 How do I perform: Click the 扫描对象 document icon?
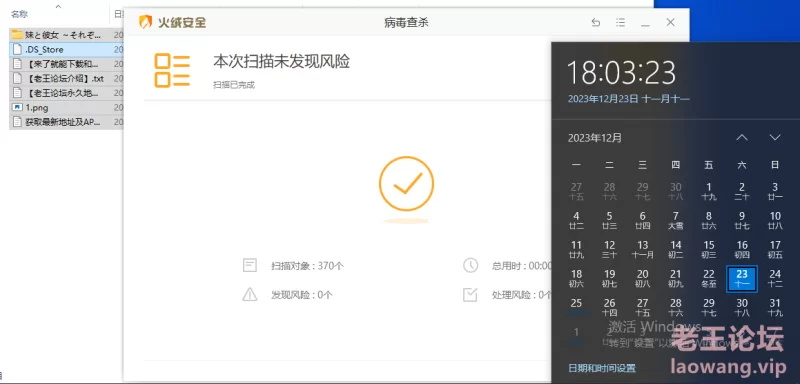[x=249, y=266]
